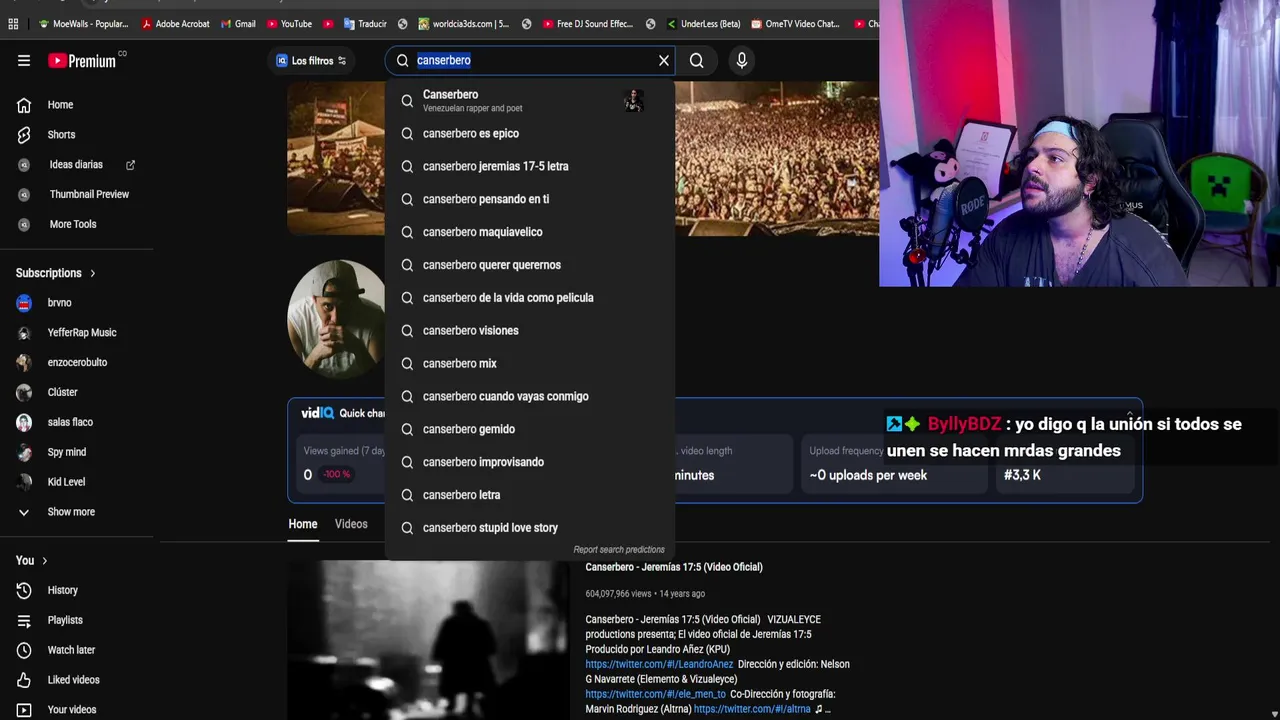Select Canserbero Venezuelan rapper suggestion
The width and height of the screenshot is (1280, 720).
[x=530, y=100]
